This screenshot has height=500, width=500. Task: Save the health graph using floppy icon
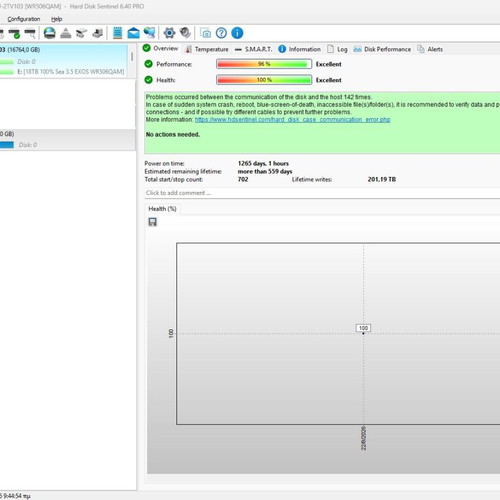(x=153, y=222)
